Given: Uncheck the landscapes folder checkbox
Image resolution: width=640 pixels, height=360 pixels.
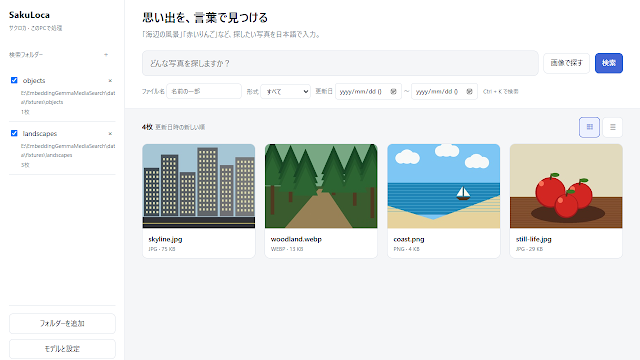Looking at the screenshot, I should coord(14,133).
